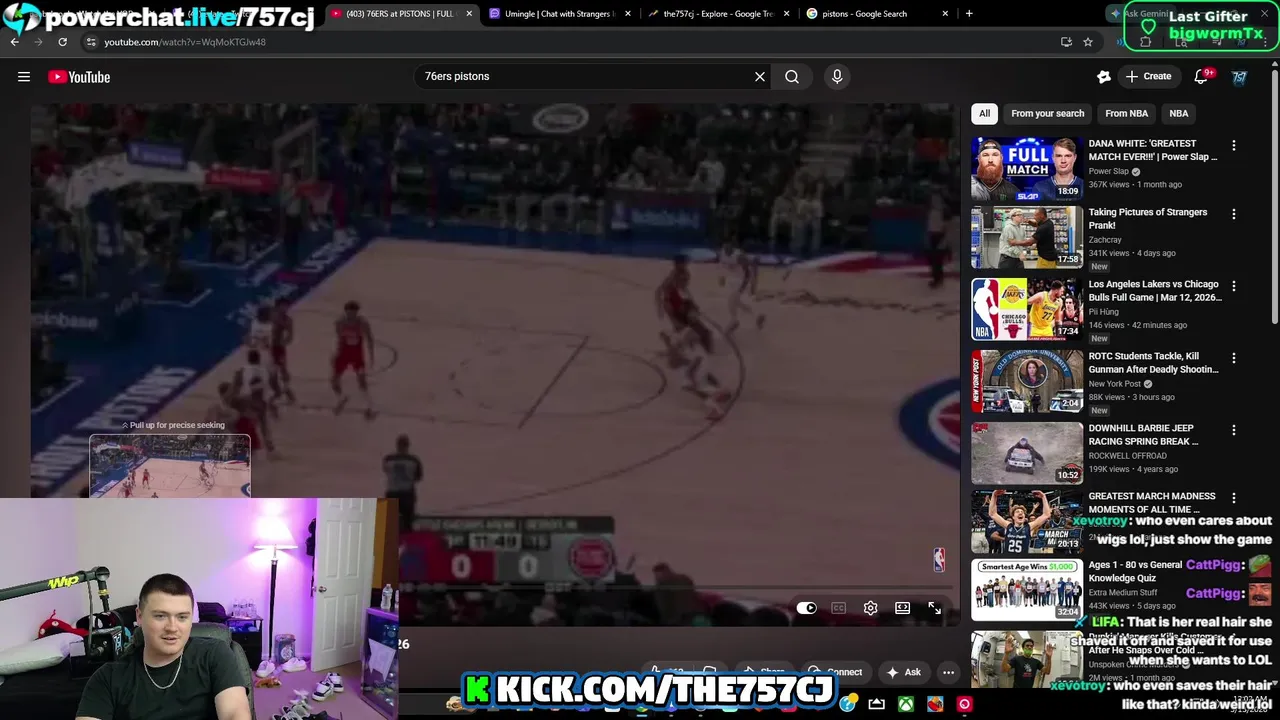Close the Umingle browser tab
This screenshot has height=720, width=1280.
point(628,14)
